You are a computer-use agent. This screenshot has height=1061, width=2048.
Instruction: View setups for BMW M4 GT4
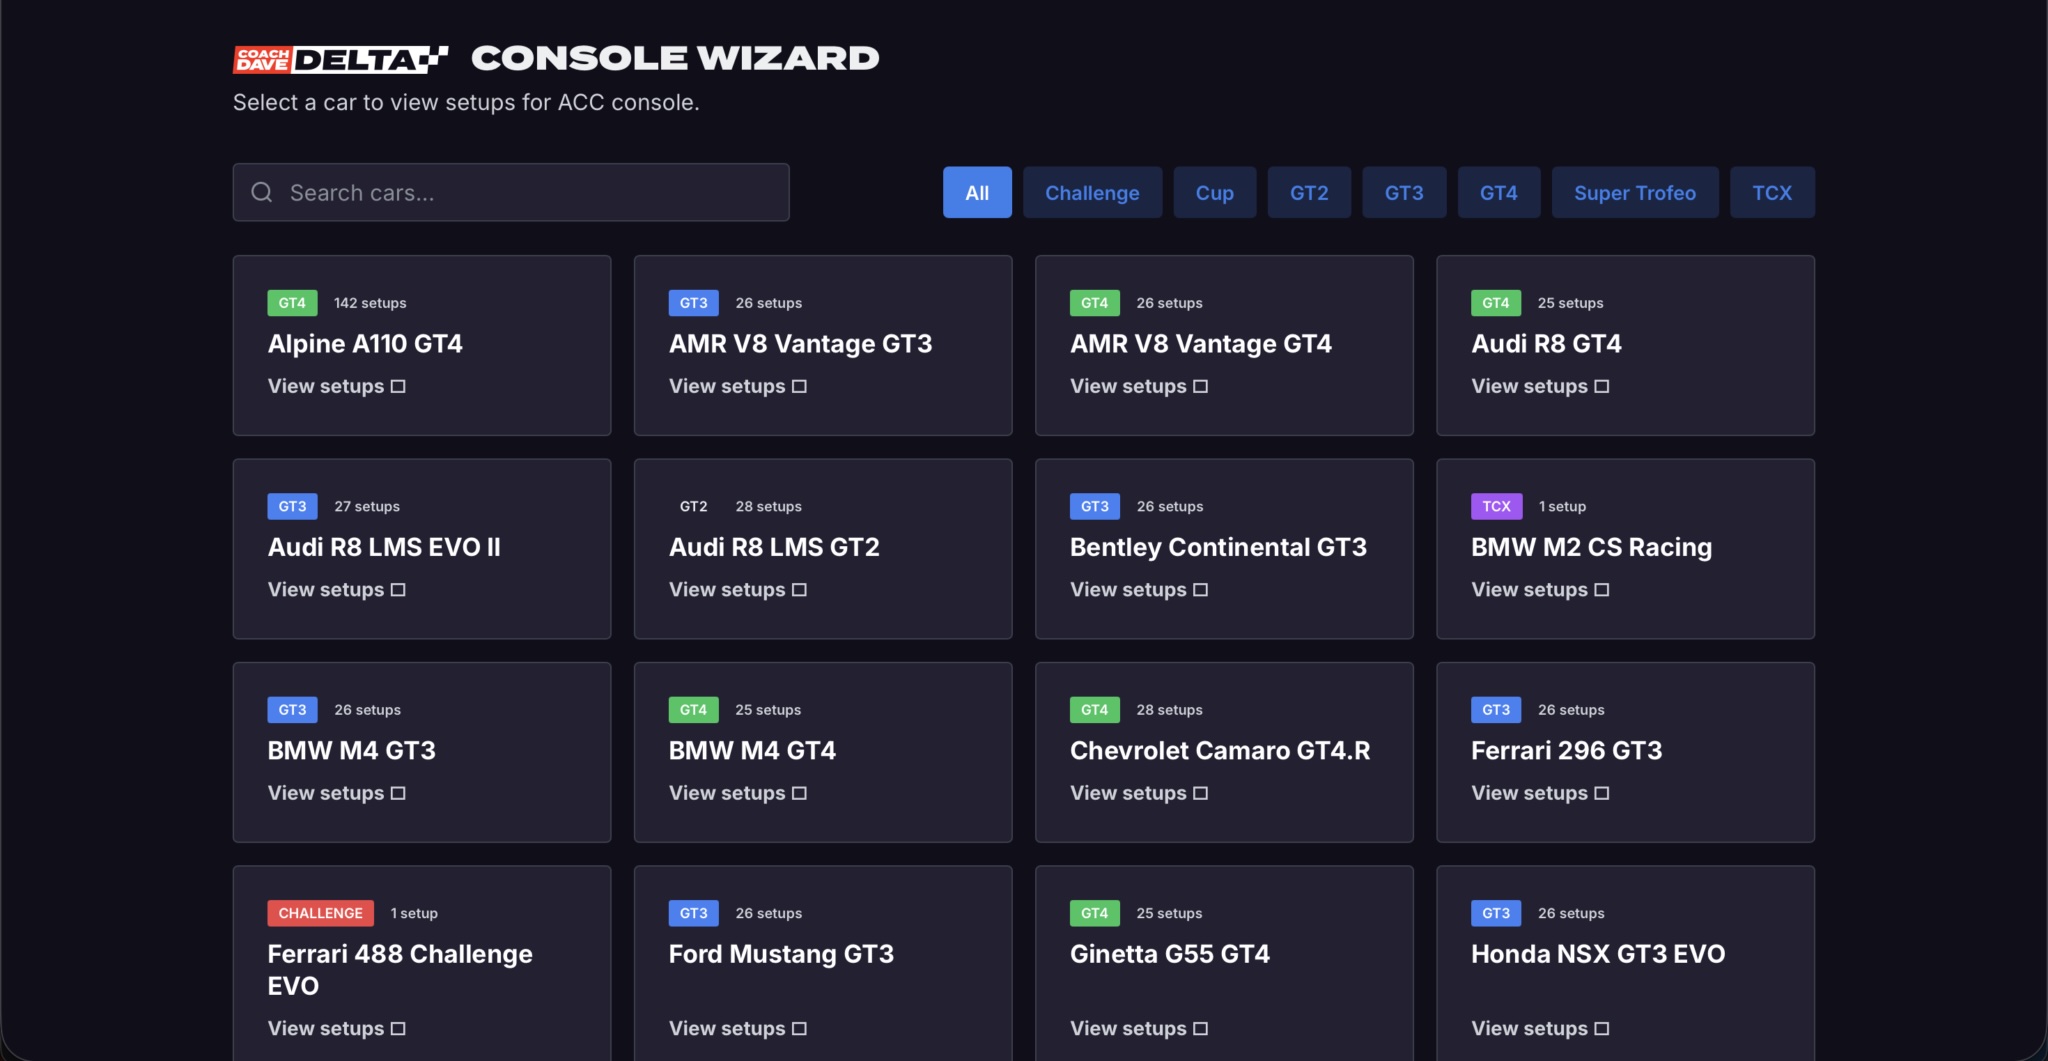tap(737, 792)
